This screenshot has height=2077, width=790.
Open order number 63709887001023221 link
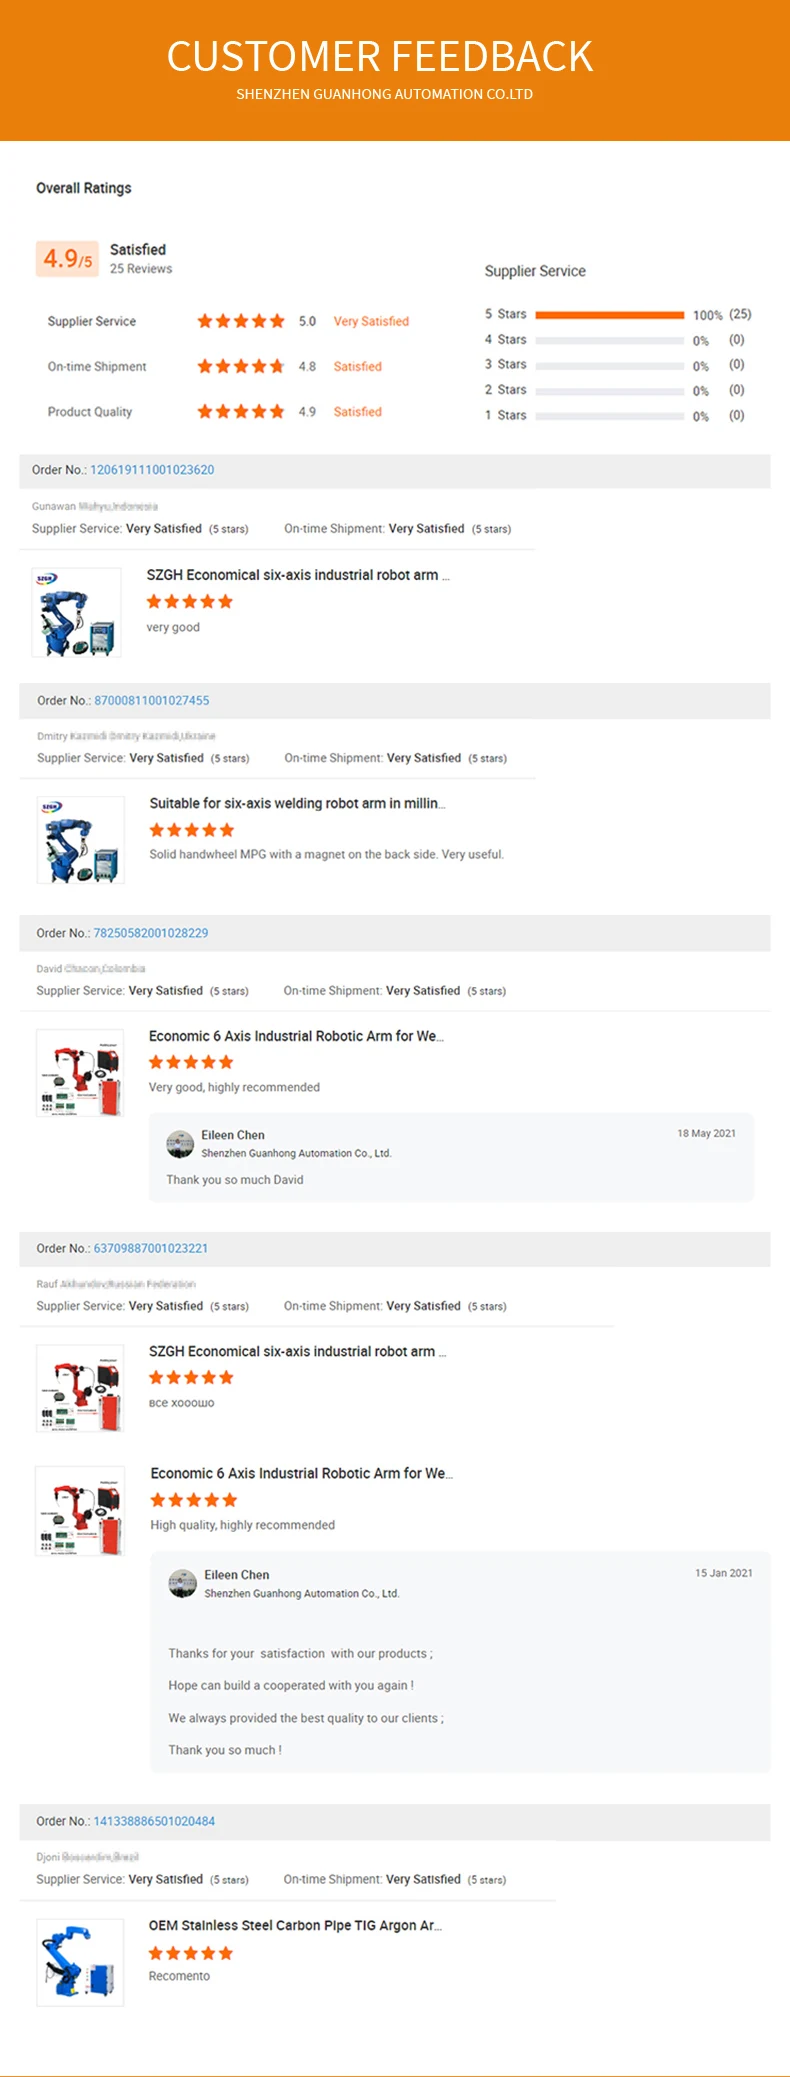point(151,1248)
